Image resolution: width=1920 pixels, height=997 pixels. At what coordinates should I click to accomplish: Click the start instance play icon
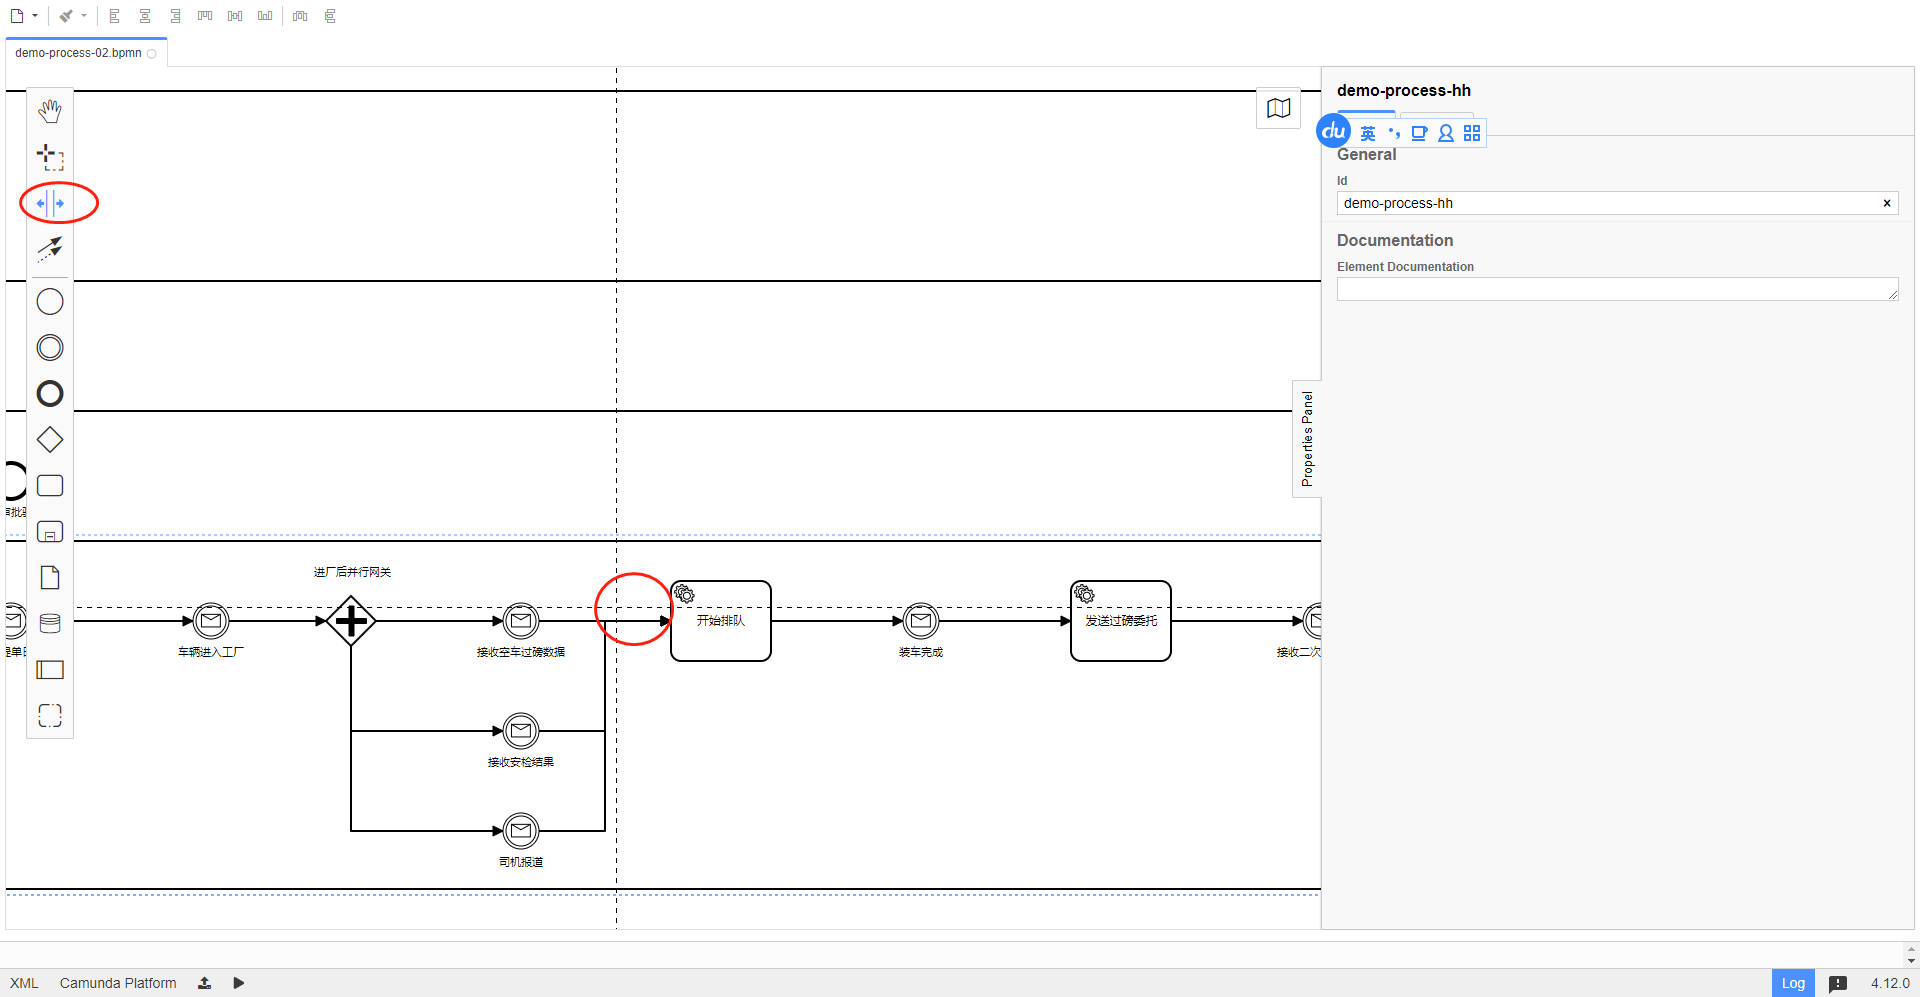[238, 983]
